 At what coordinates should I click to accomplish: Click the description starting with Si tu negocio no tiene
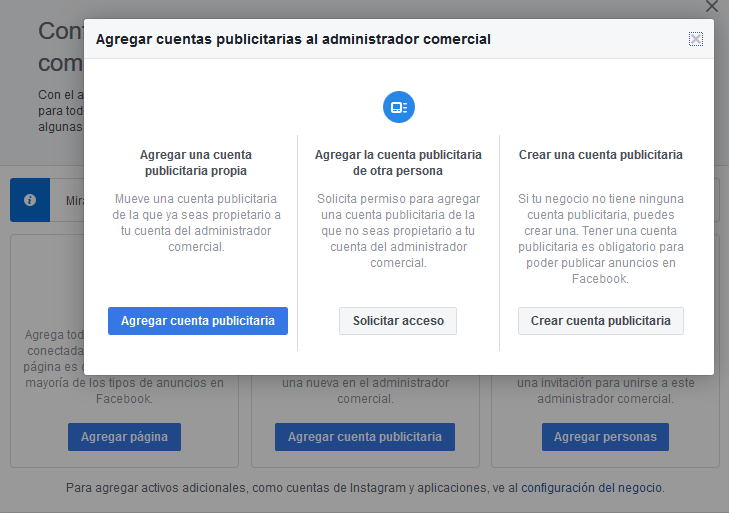tap(601, 239)
